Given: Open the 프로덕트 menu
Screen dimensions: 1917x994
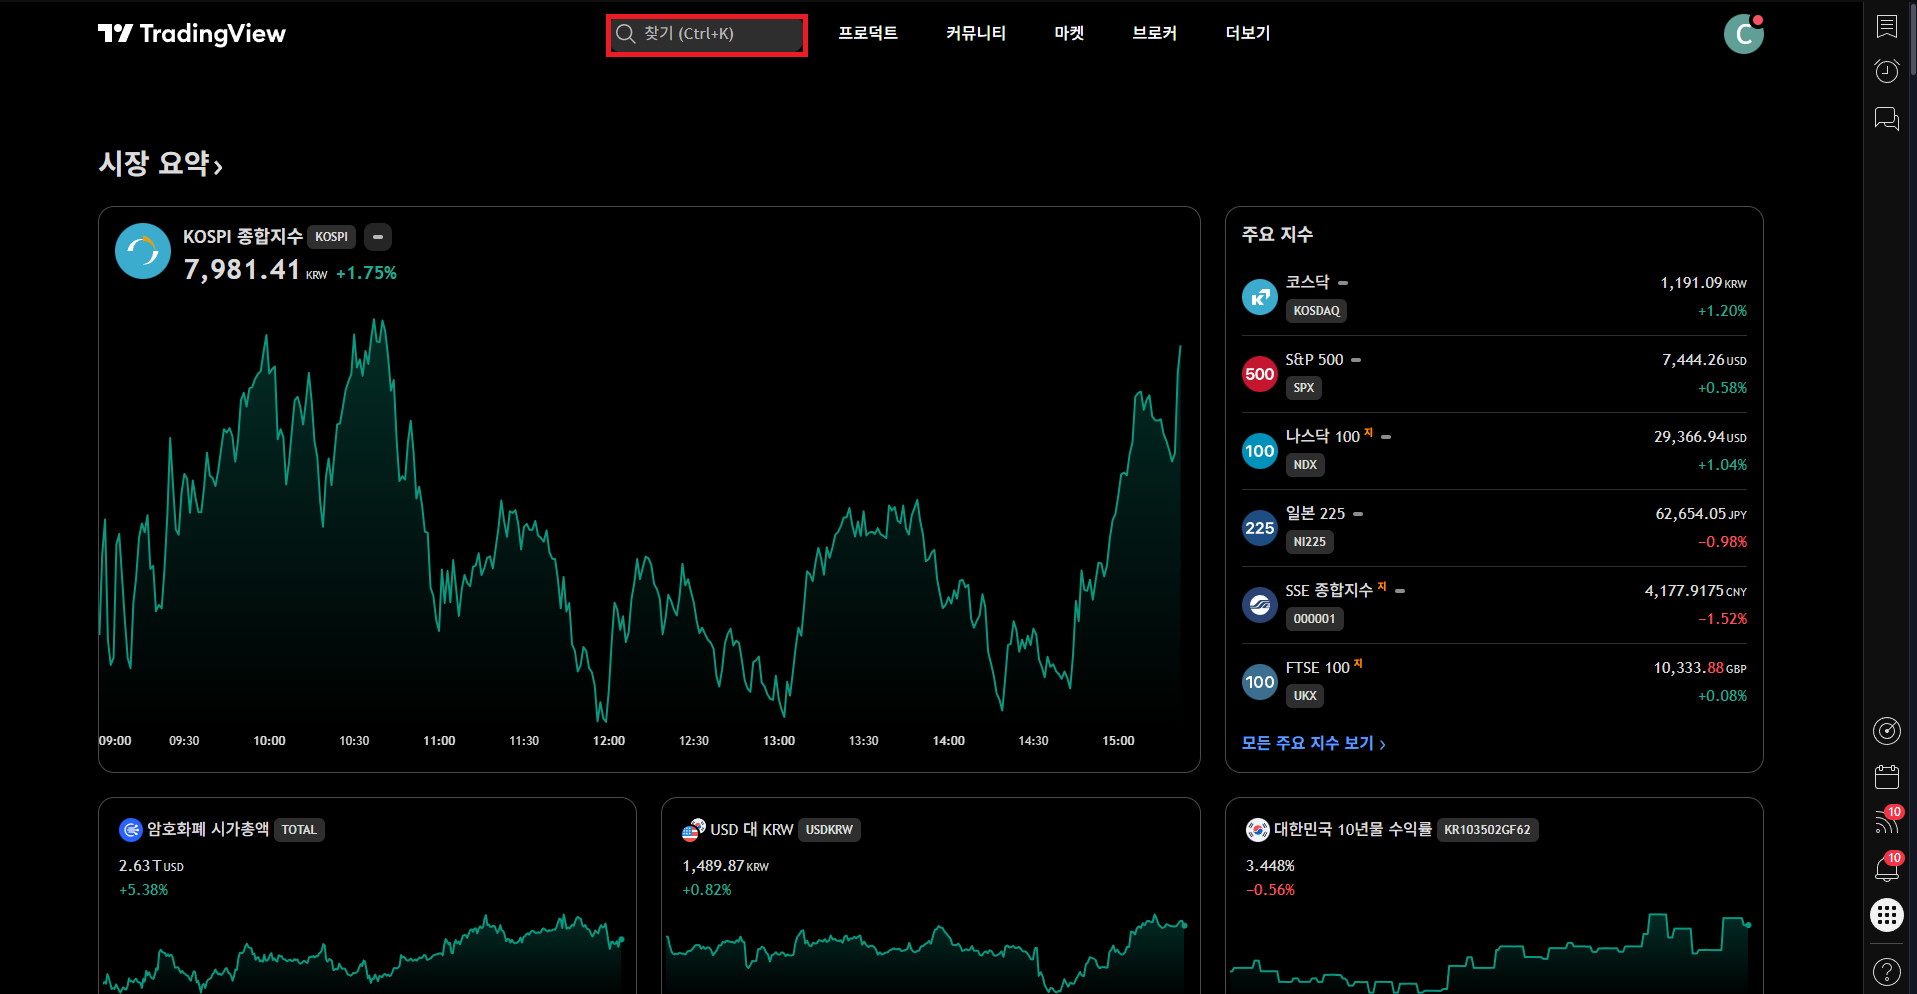Looking at the screenshot, I should coord(868,33).
